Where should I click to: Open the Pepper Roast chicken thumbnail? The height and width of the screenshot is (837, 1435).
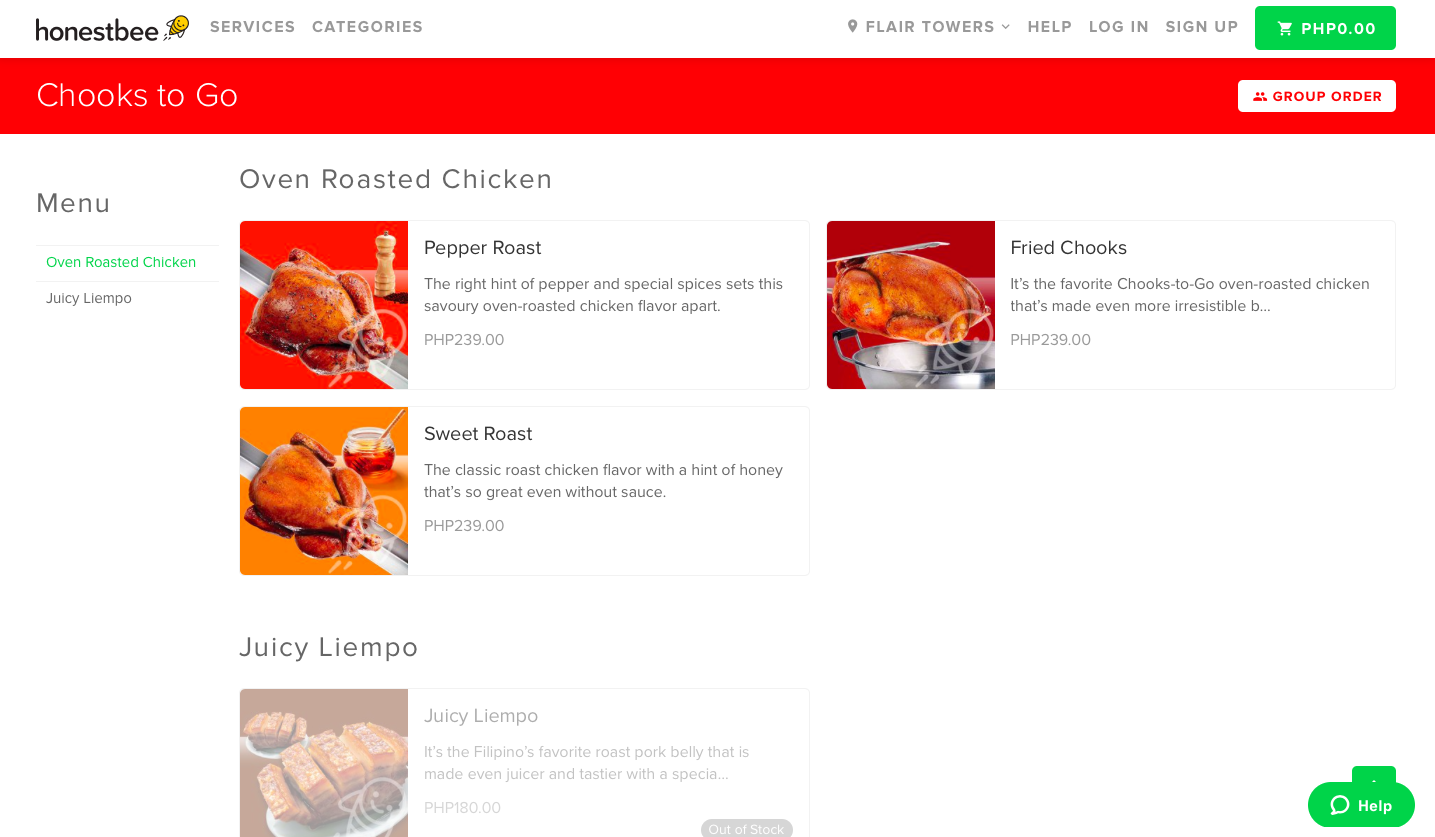coord(324,305)
